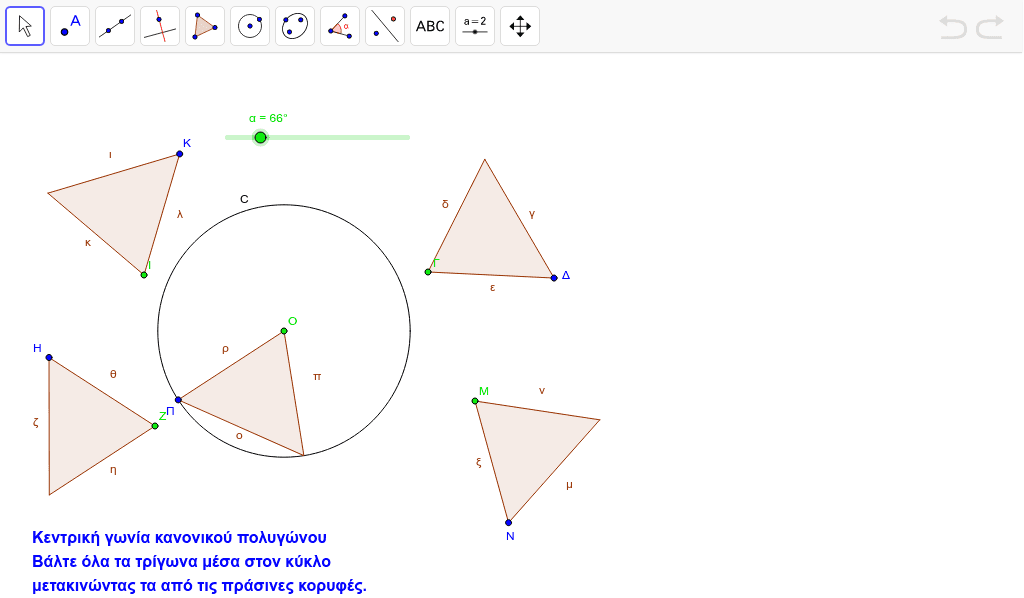Screen dimensions: 1024x598
Task: Click segment label θ on left triangle
Action: click(x=113, y=374)
